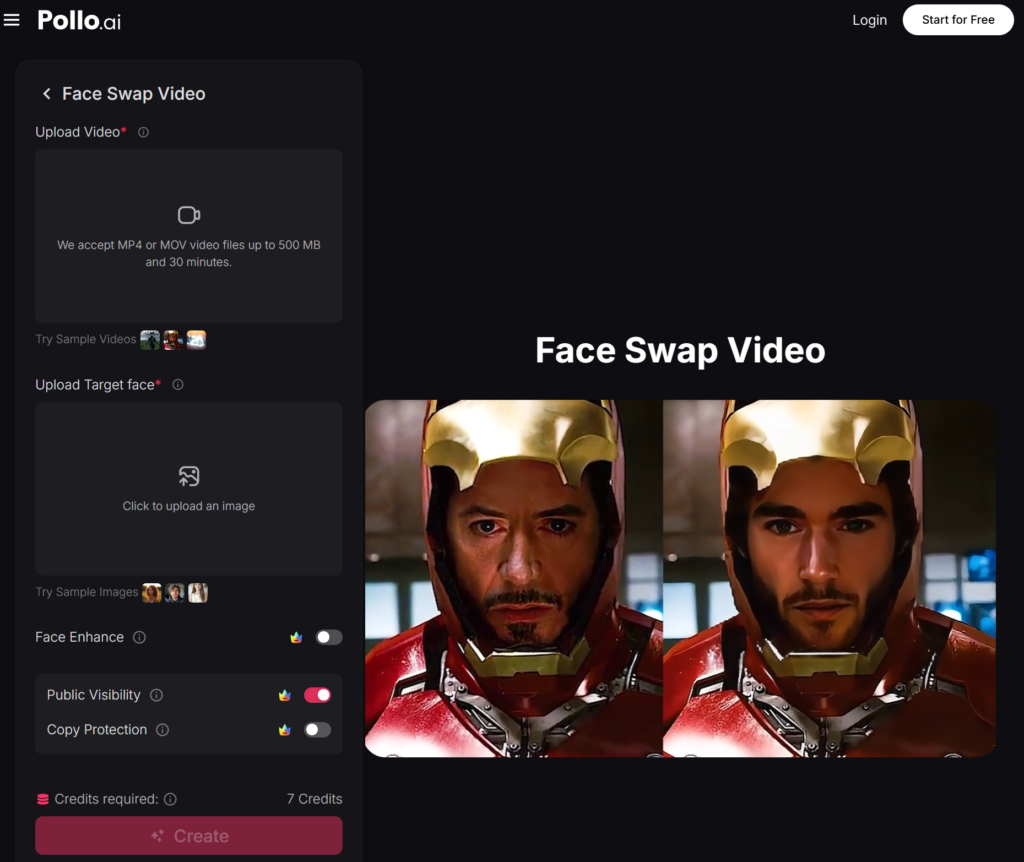The width and height of the screenshot is (1024, 862).
Task: Click the 'Try Sample Videos' text
Action: (x=86, y=340)
